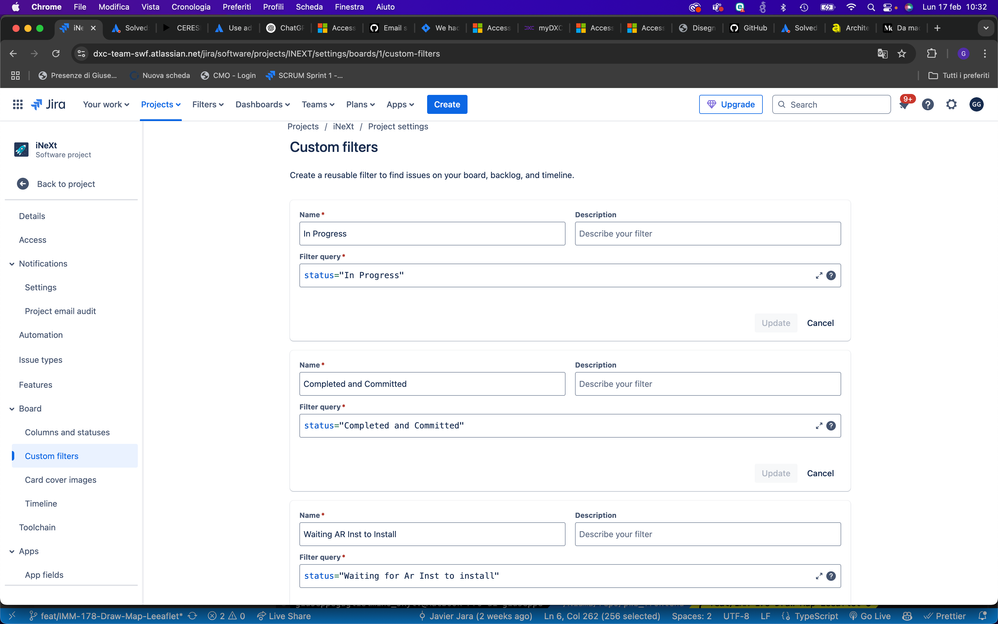The image size is (998, 624).
Task: Collapse the Notifications section in sidebar
Action: click(x=12, y=264)
